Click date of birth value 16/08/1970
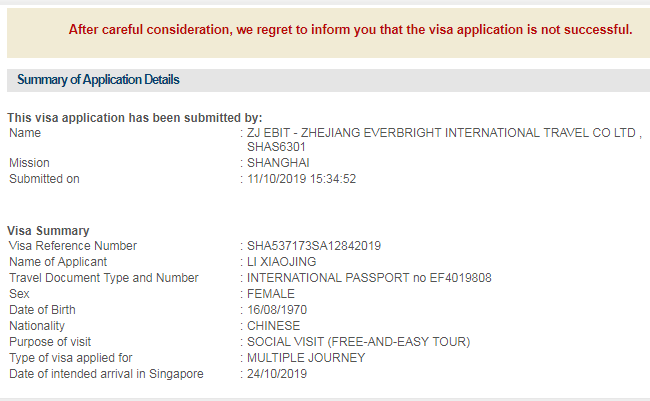 click(277, 310)
